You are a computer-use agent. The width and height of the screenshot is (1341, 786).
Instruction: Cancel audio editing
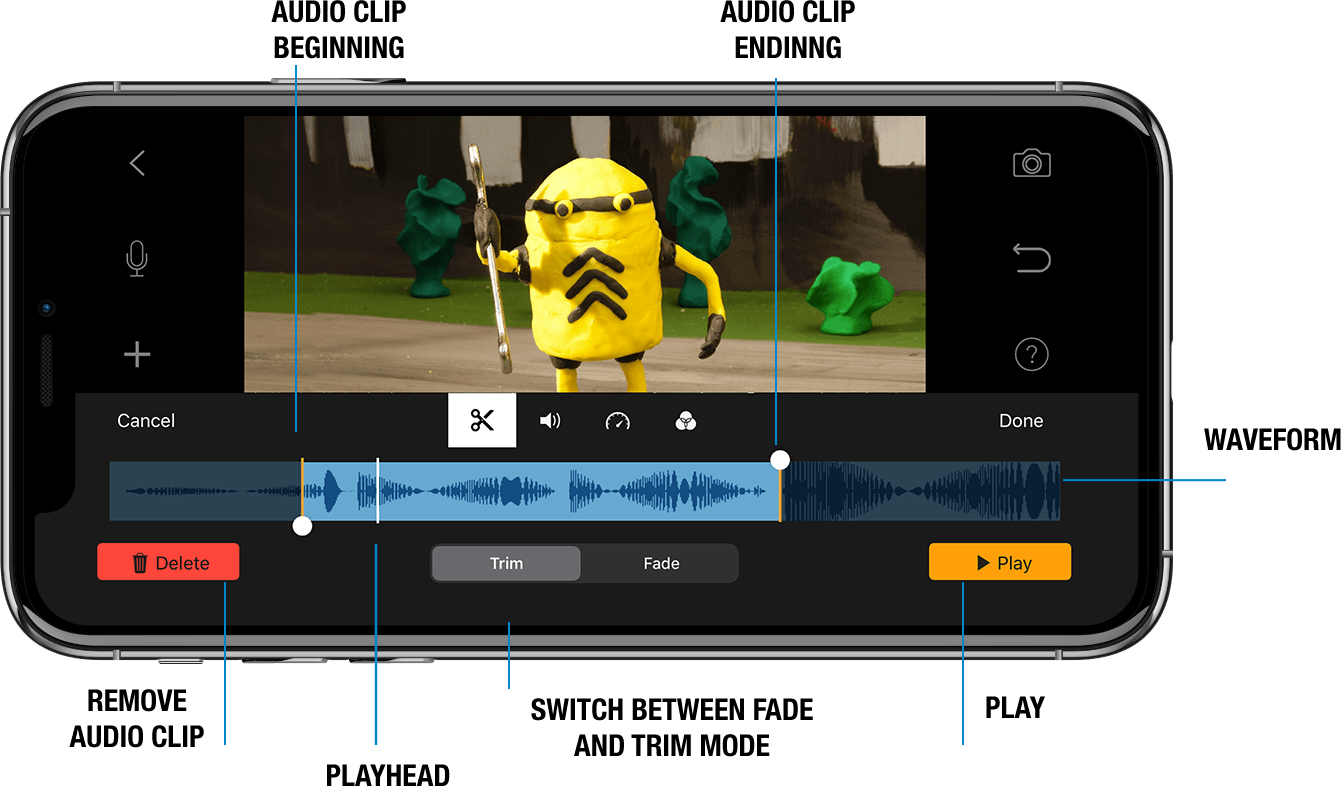point(146,421)
